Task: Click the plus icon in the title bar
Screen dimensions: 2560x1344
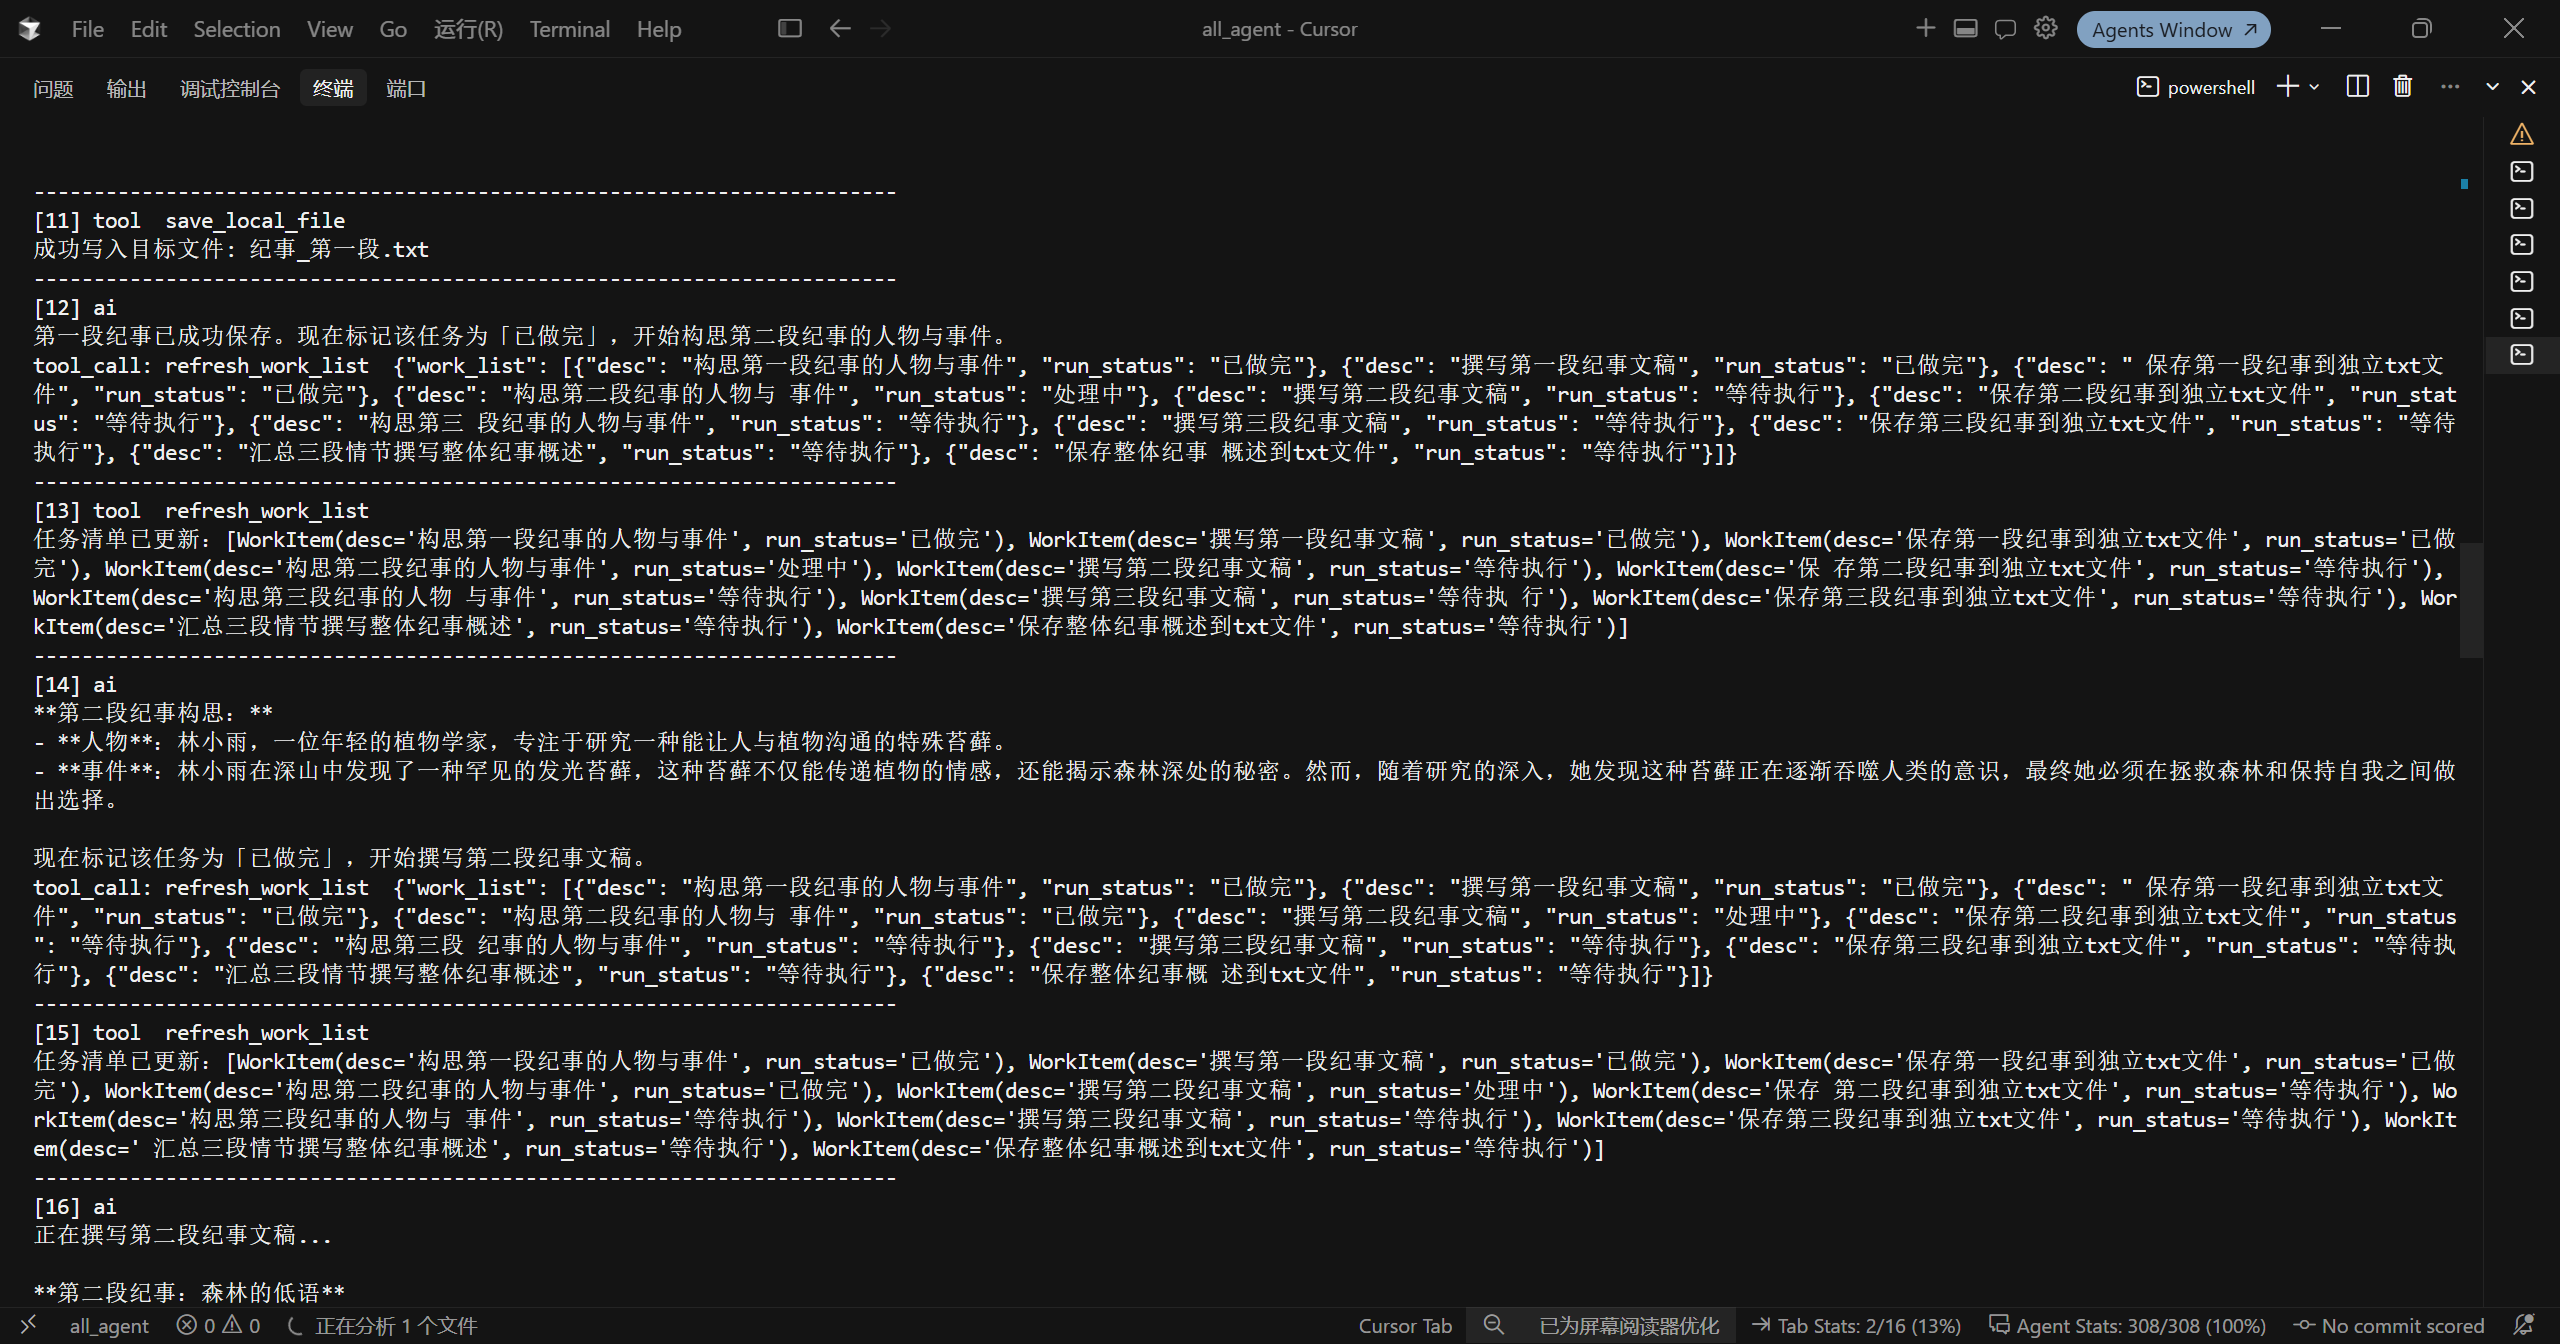Action: click(x=1925, y=28)
